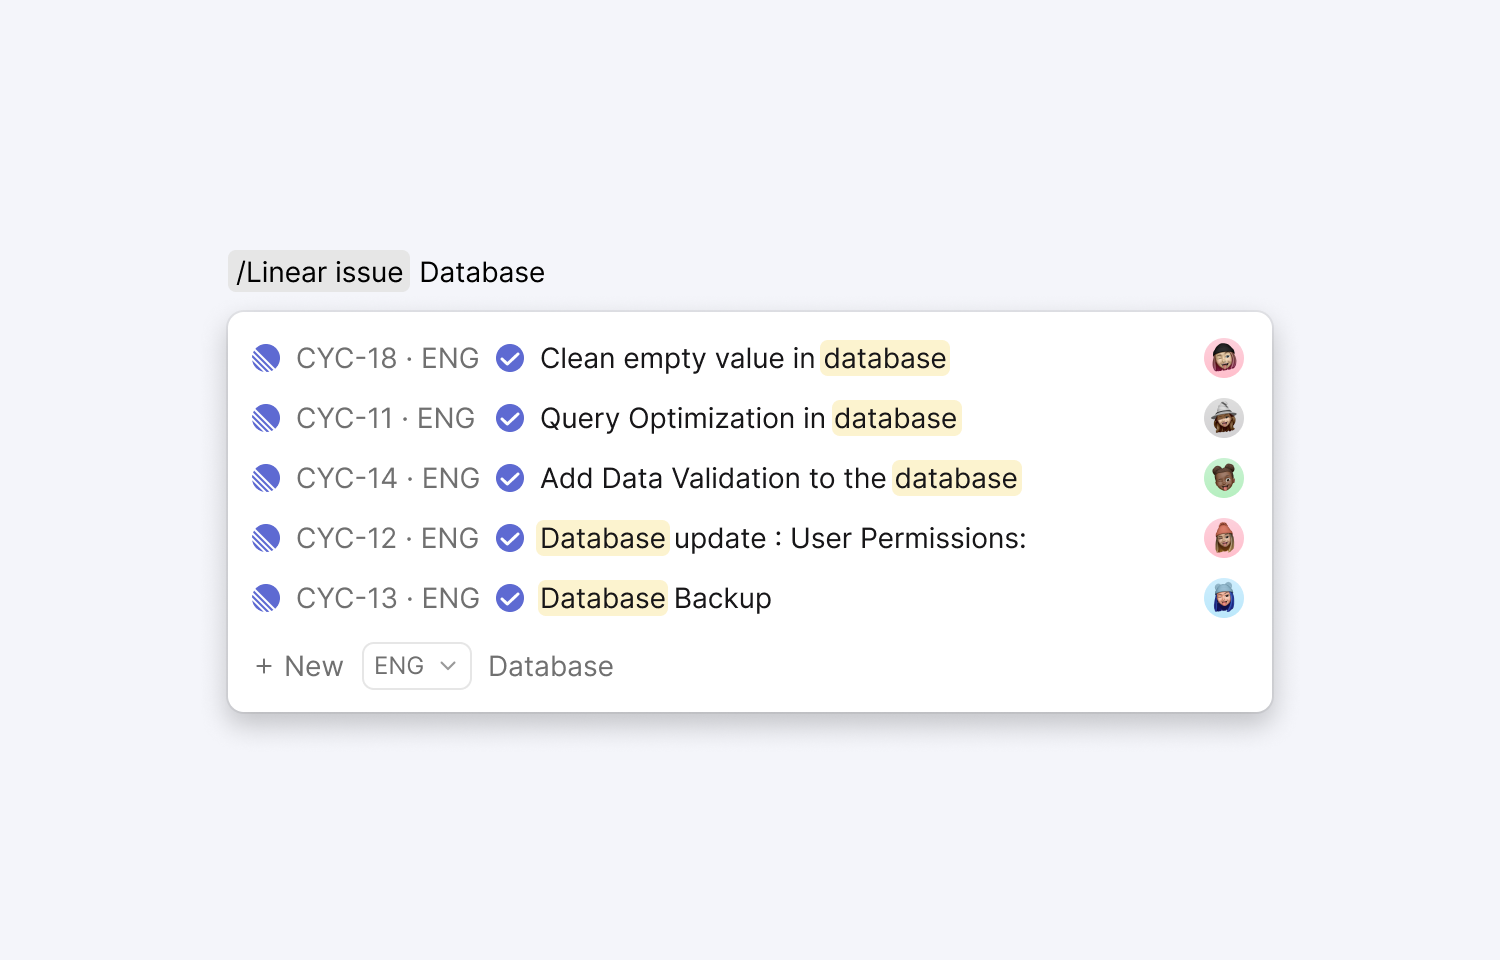The height and width of the screenshot is (960, 1500).
Task: Click done checkmark on Database Backup issue
Action: point(510,598)
